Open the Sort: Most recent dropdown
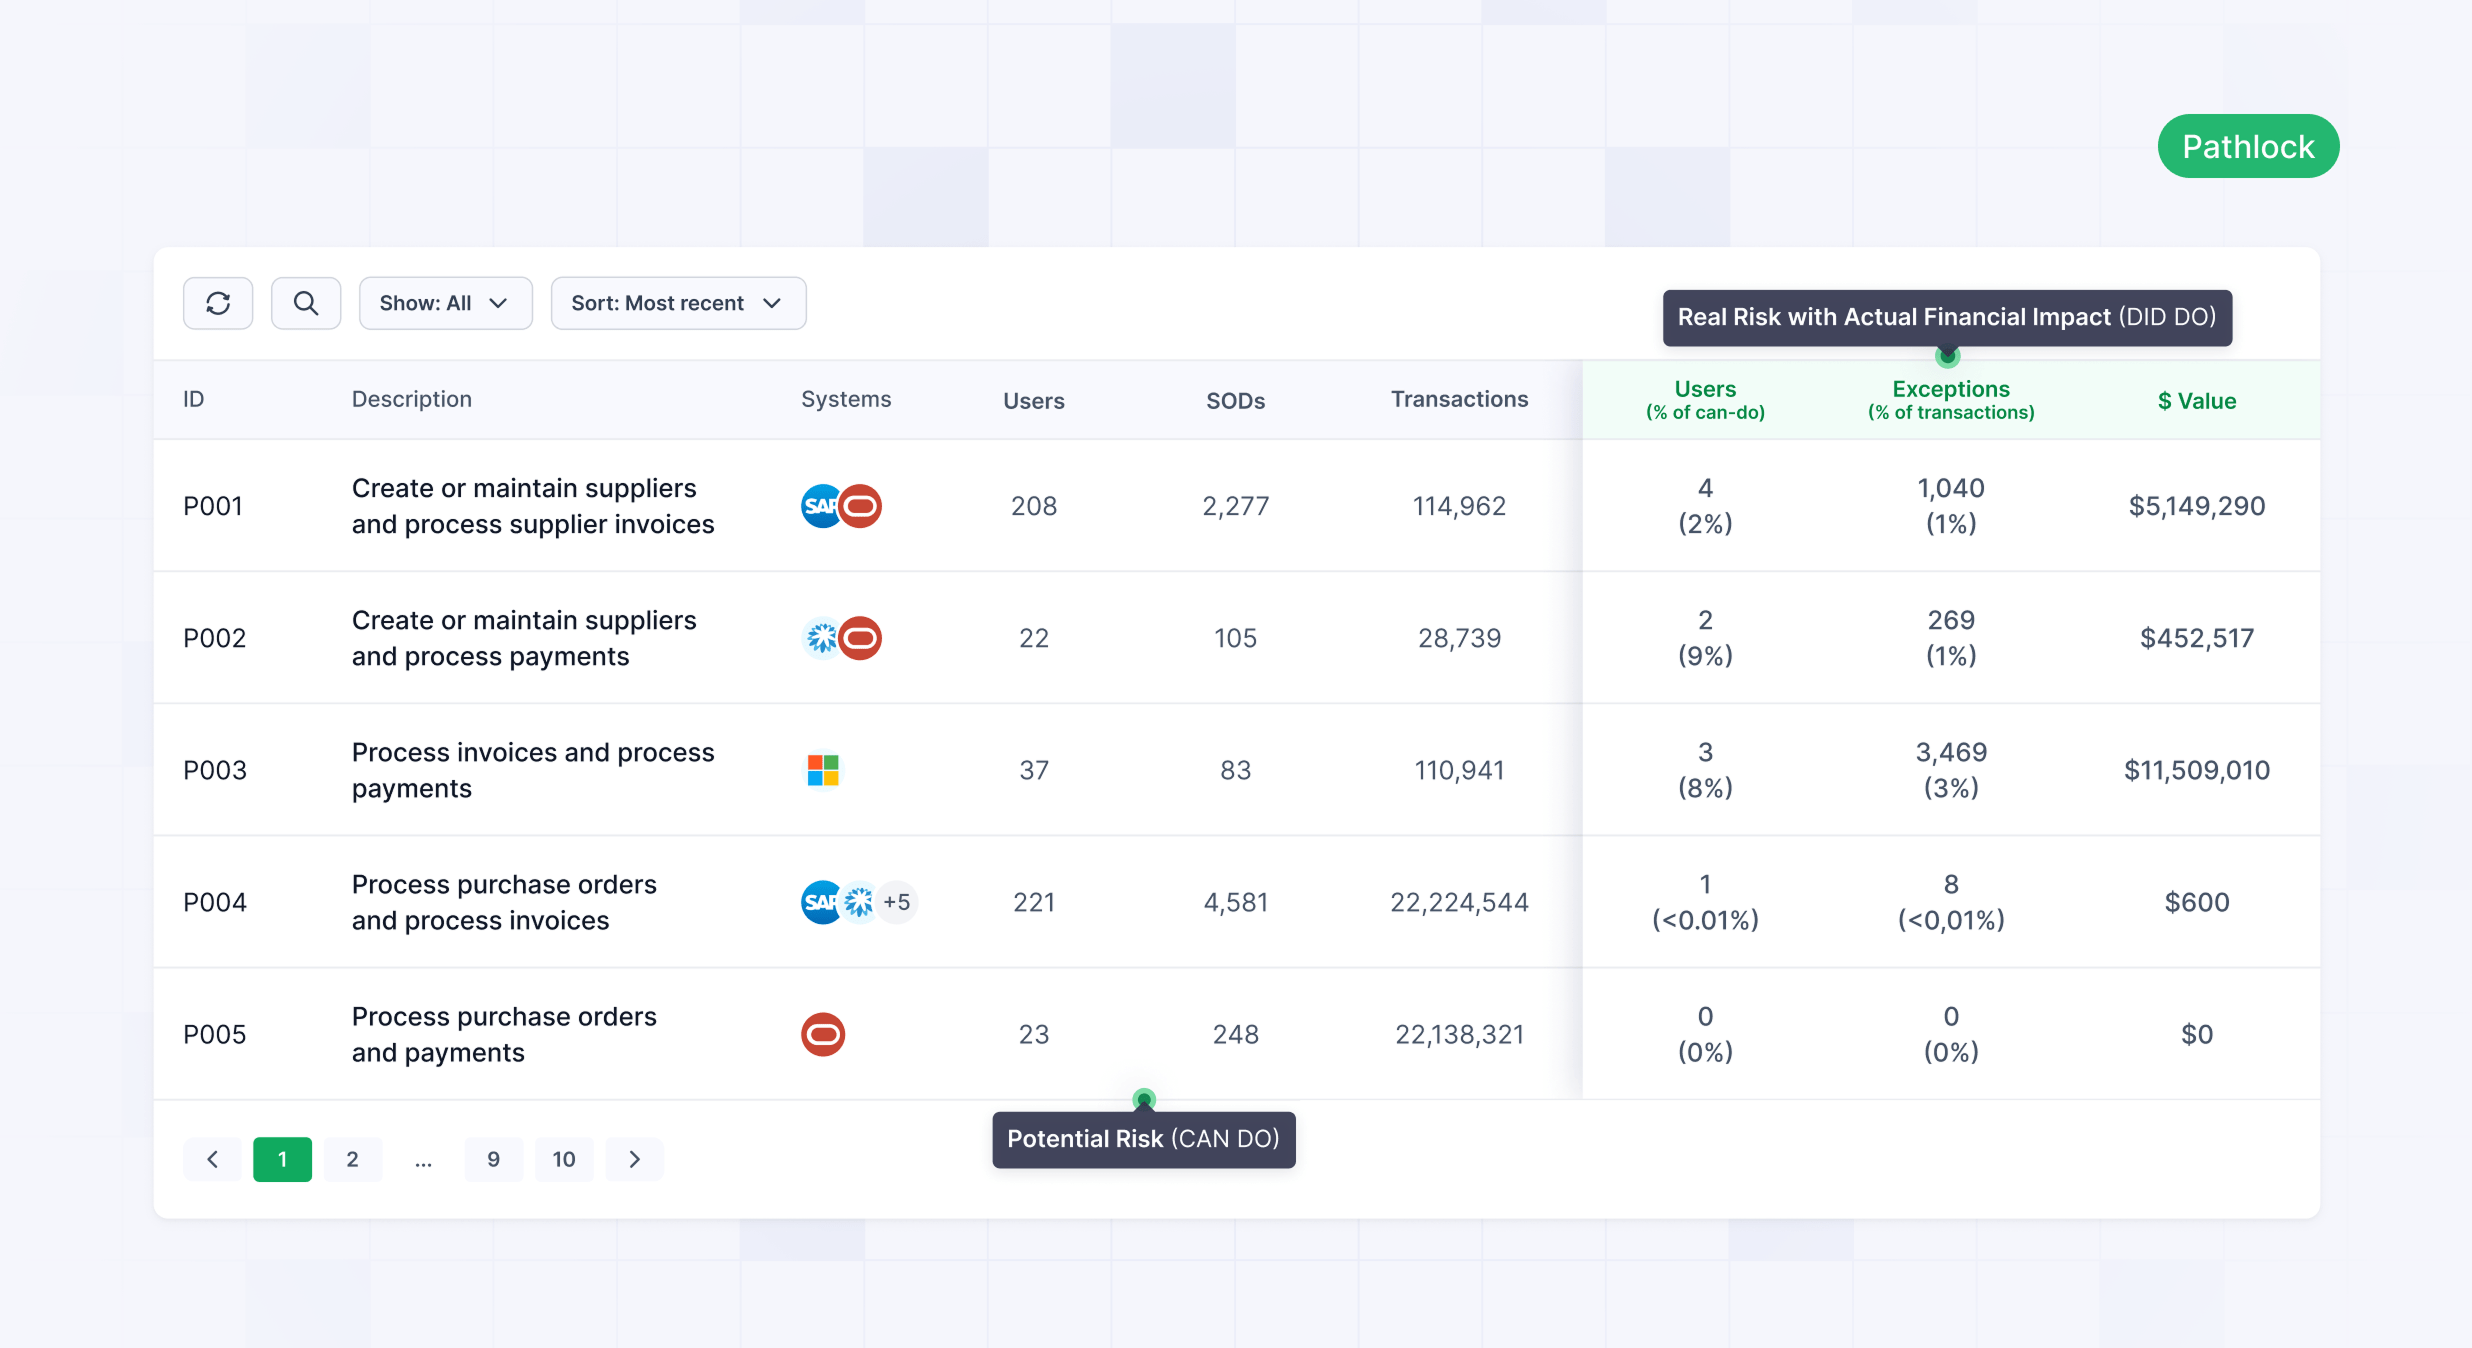 (x=678, y=303)
